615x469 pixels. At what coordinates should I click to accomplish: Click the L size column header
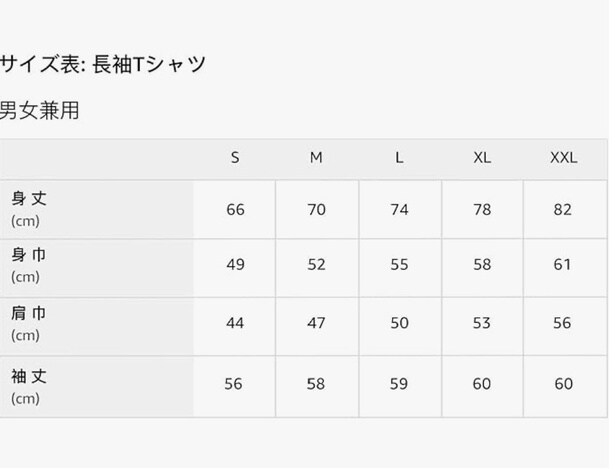coord(399,158)
